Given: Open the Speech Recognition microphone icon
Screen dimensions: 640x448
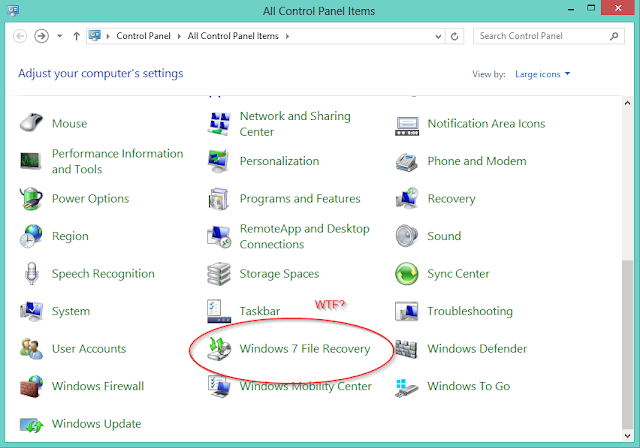Looking at the screenshot, I should pyautogui.click(x=31, y=273).
